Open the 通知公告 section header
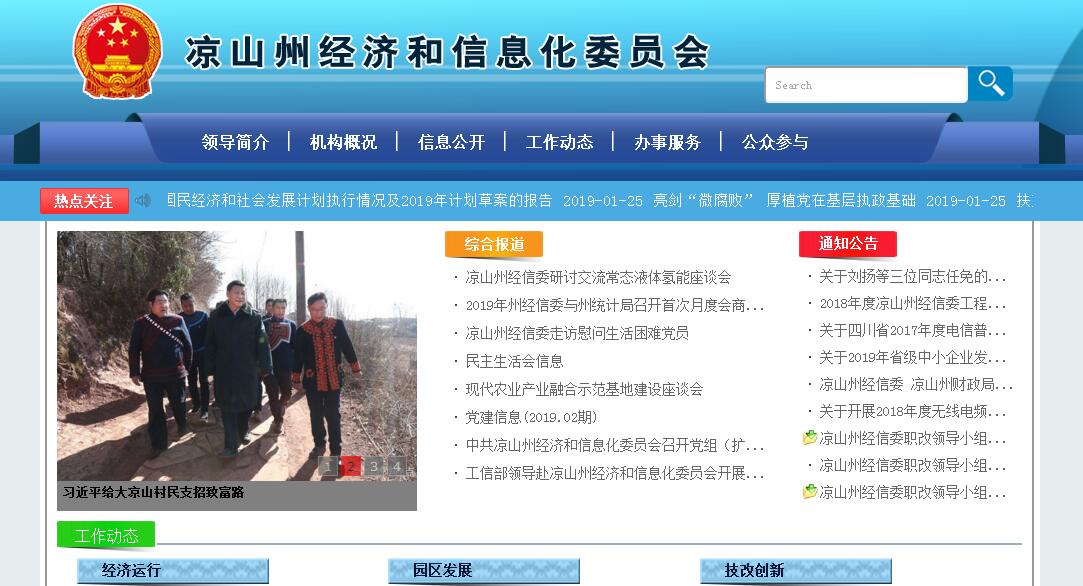Screen dimensions: 1083x586 point(848,244)
